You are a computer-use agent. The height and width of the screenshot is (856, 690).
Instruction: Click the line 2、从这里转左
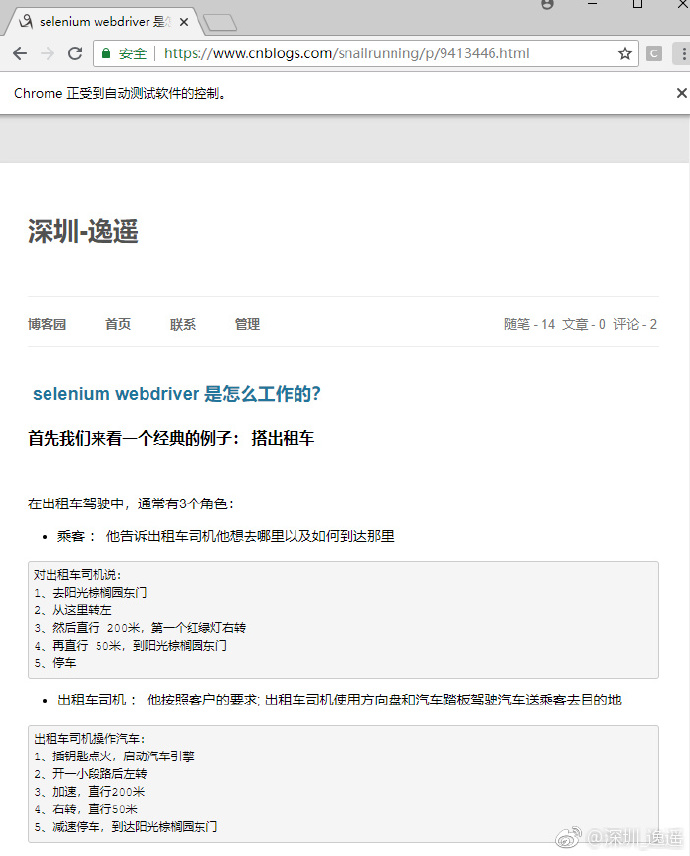73,610
